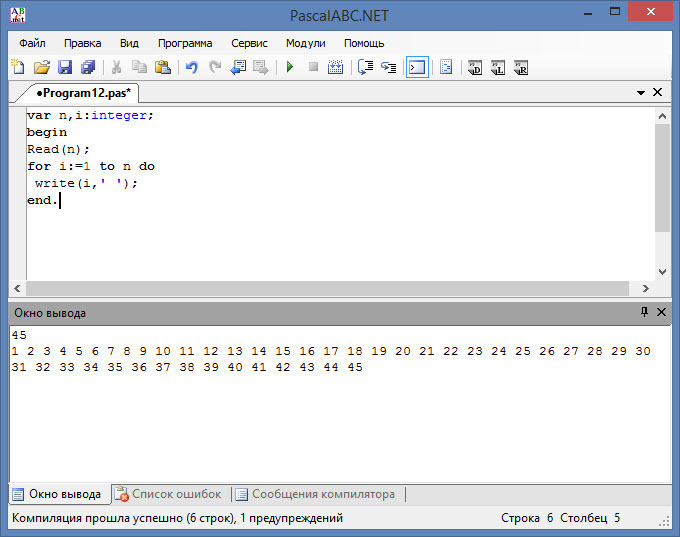Click the vertical scrollbar thumb in editor
Viewport: 680px width, 537px height.
tap(662, 178)
